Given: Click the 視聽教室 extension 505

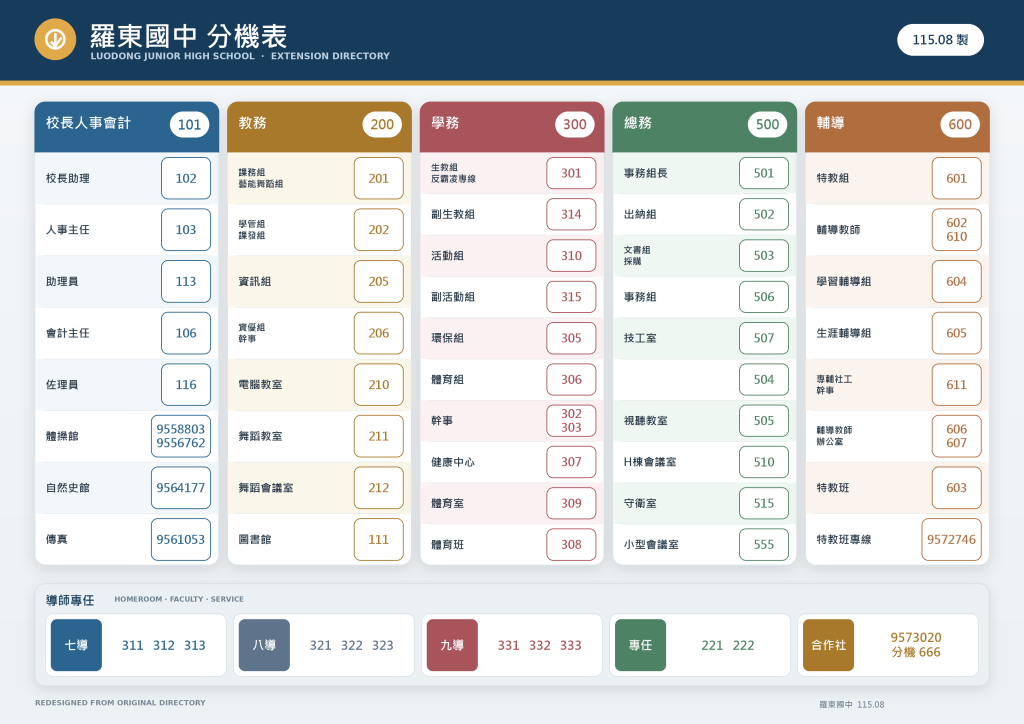Looking at the screenshot, I should coord(764,420).
